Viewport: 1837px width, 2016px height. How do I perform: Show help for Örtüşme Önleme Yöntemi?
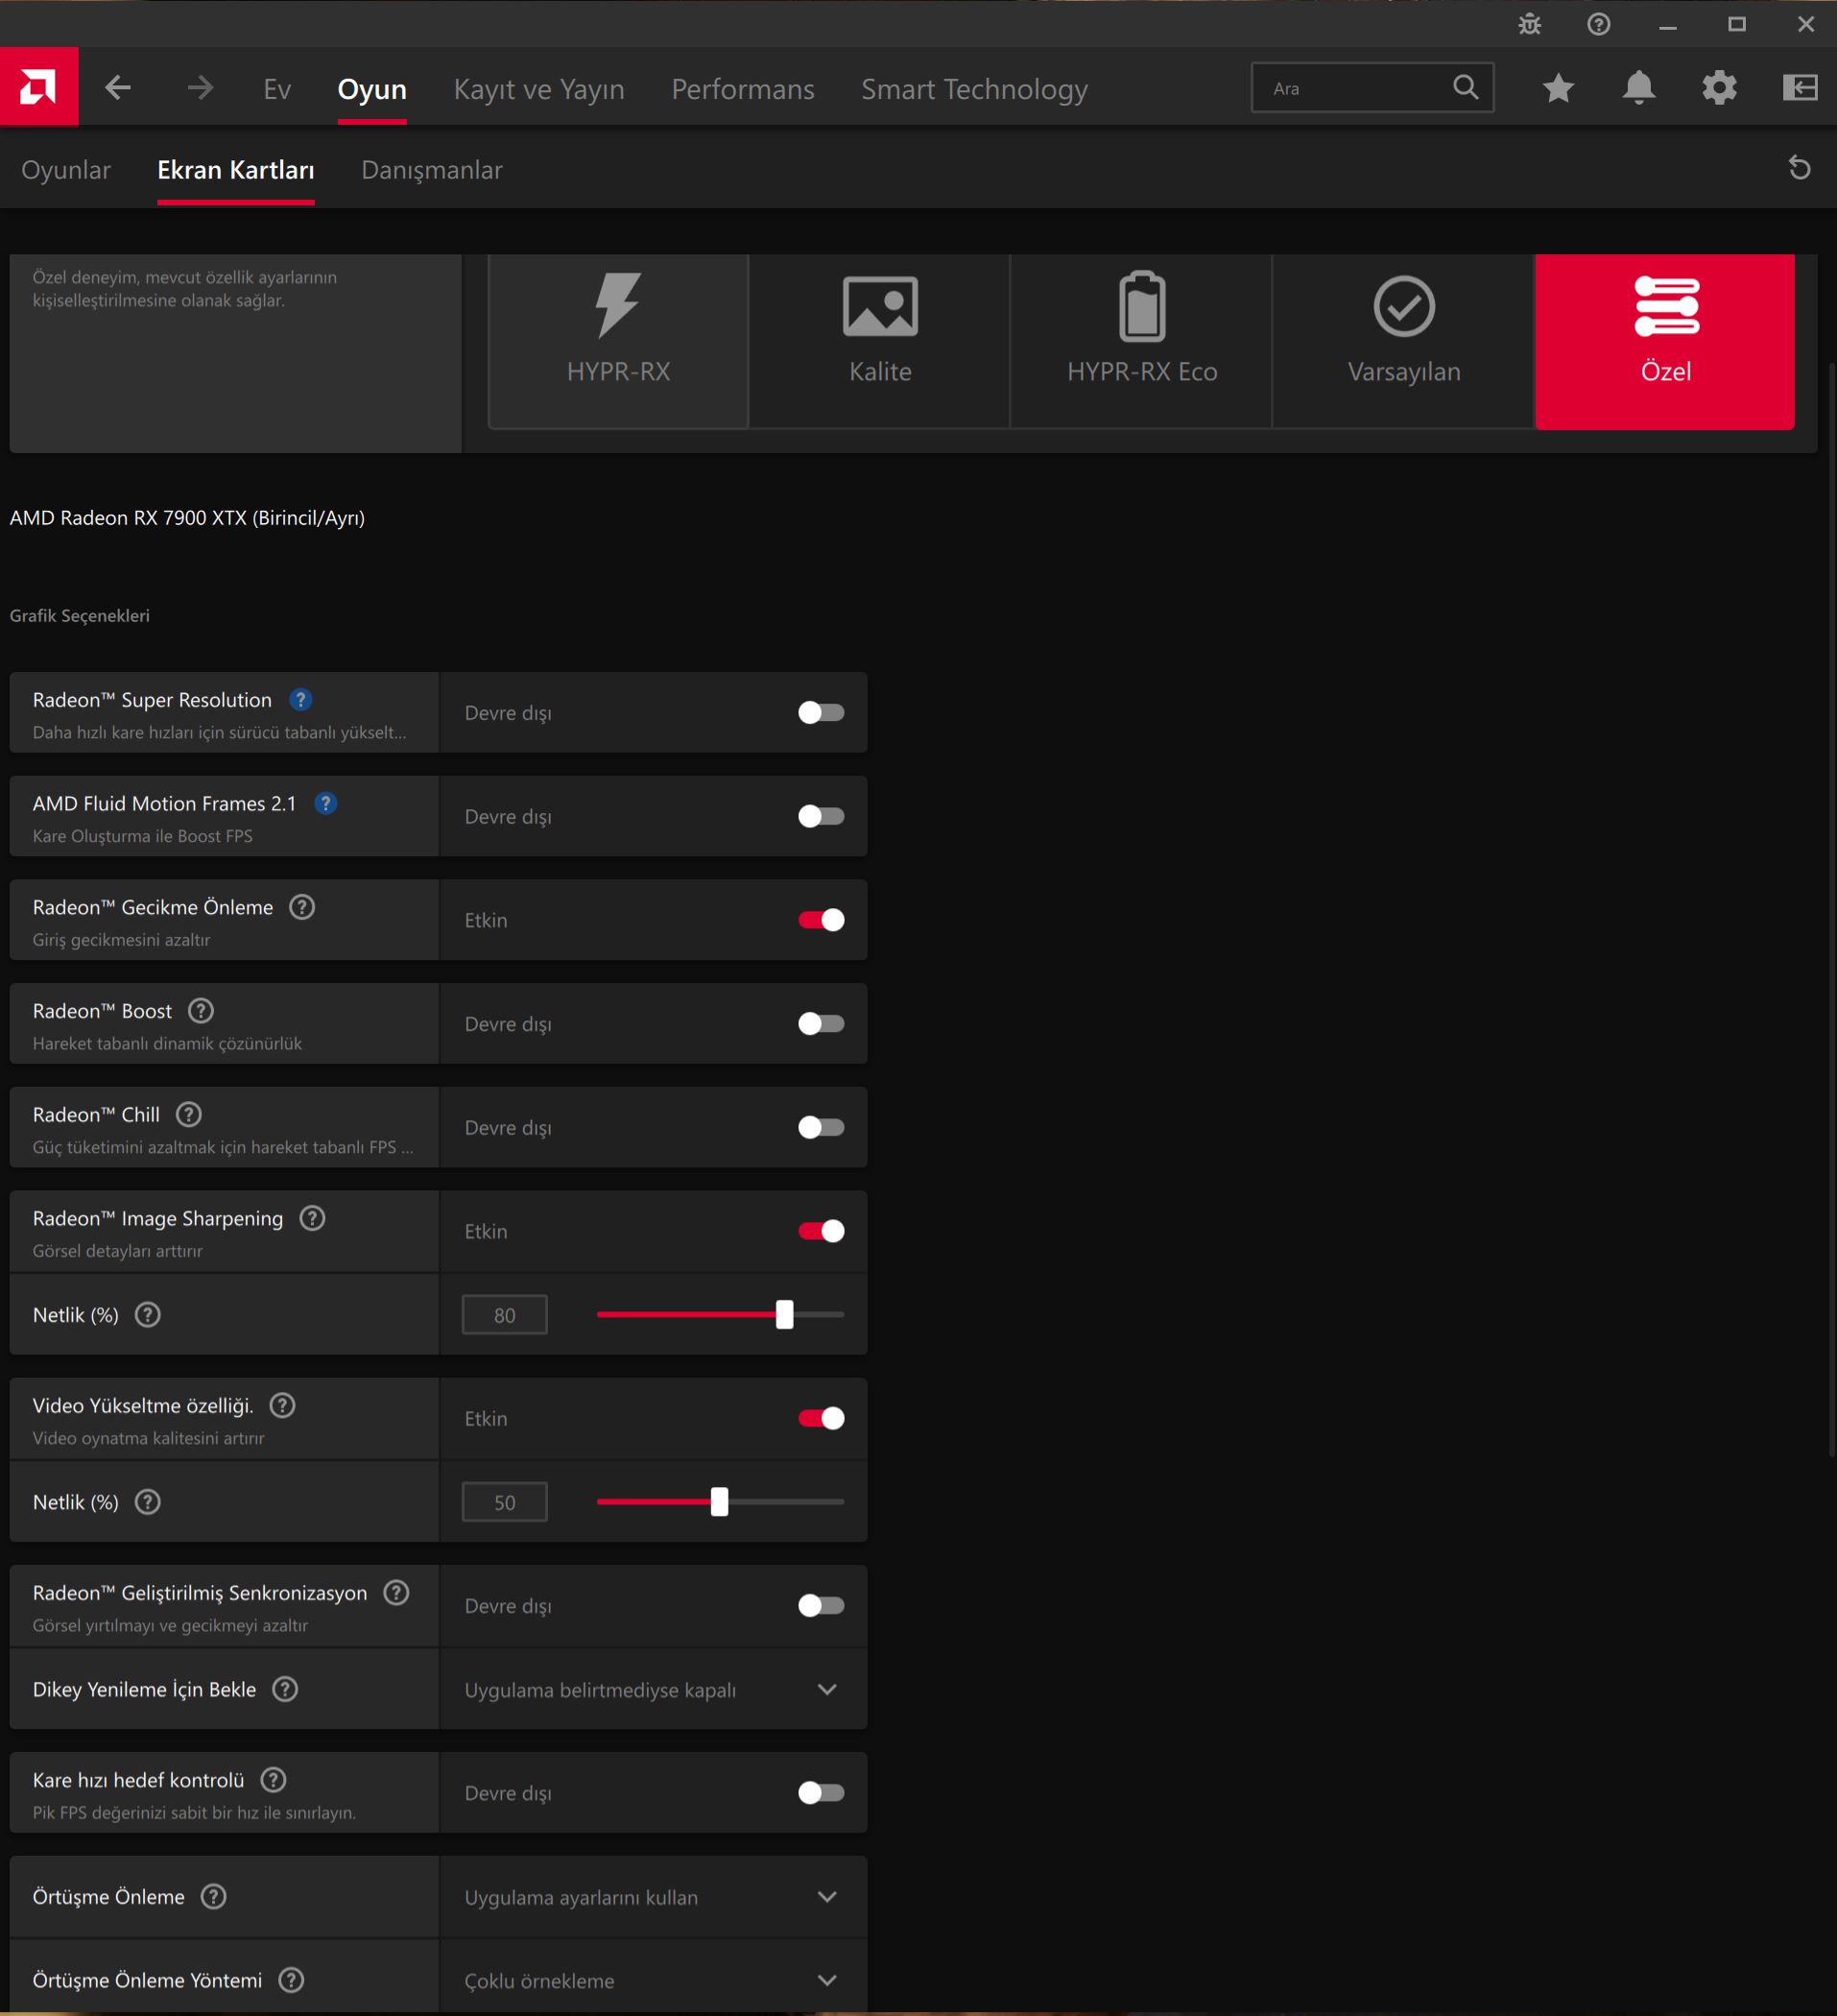pos(291,1980)
